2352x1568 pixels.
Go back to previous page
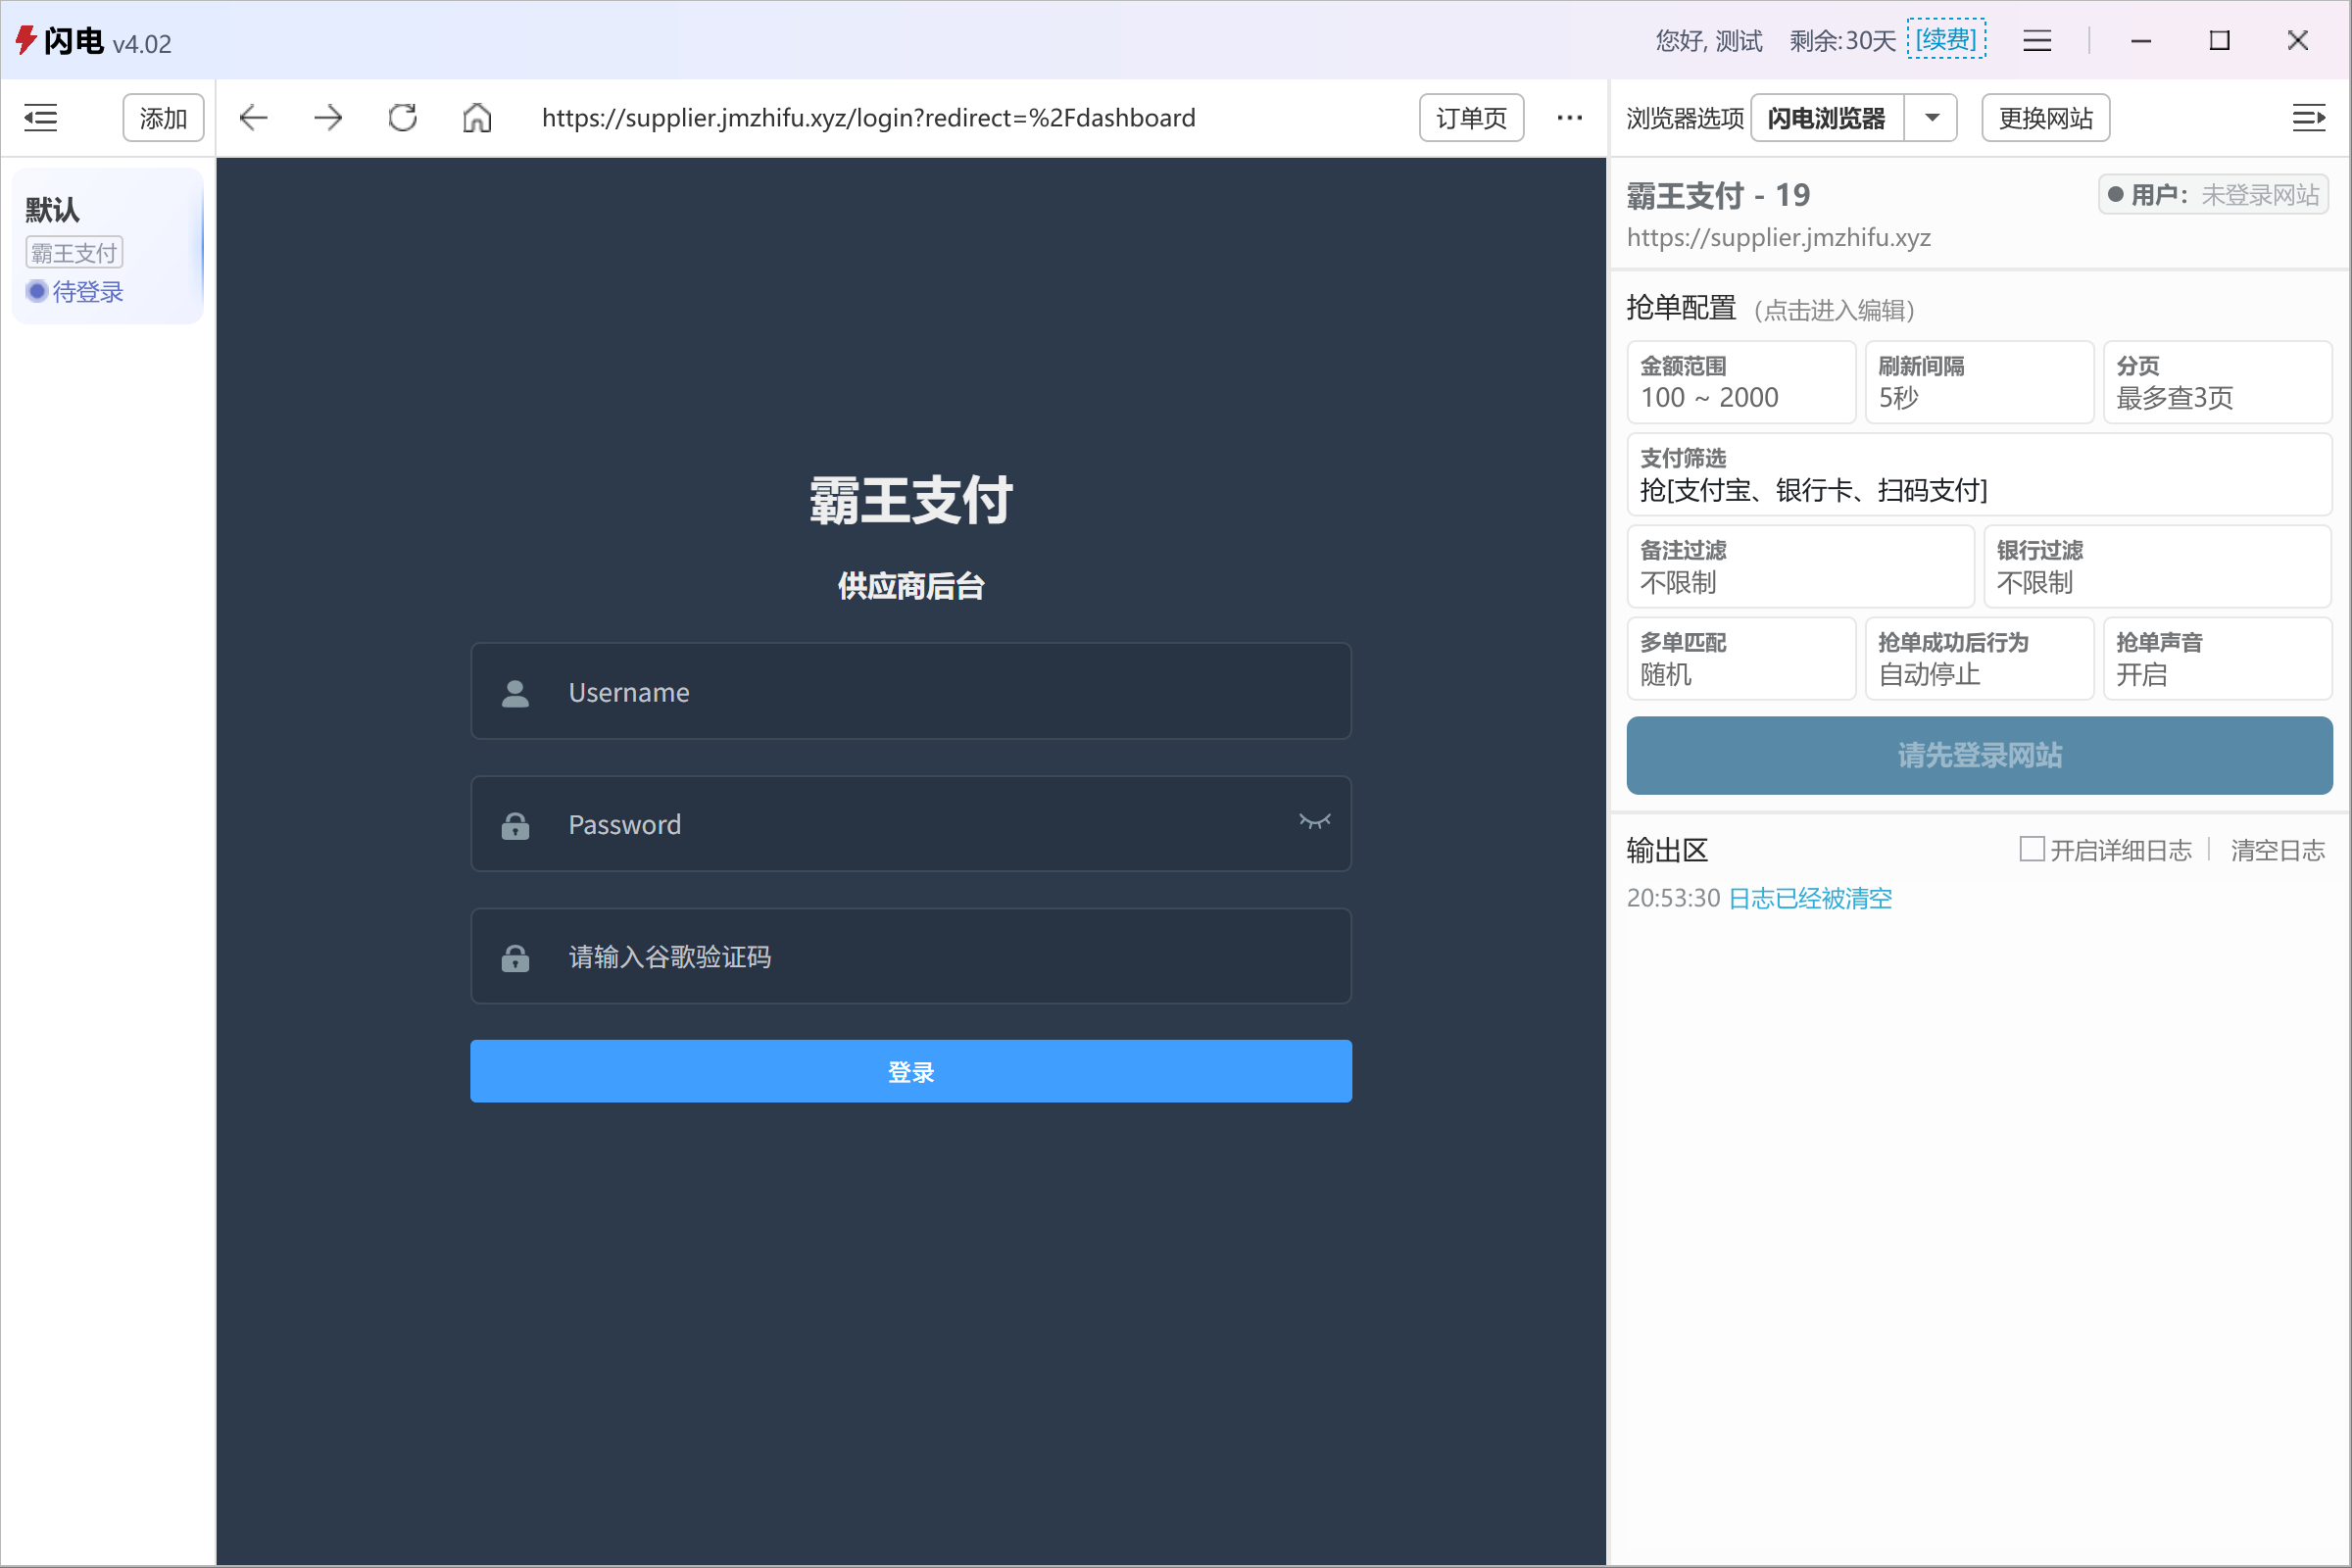point(254,118)
